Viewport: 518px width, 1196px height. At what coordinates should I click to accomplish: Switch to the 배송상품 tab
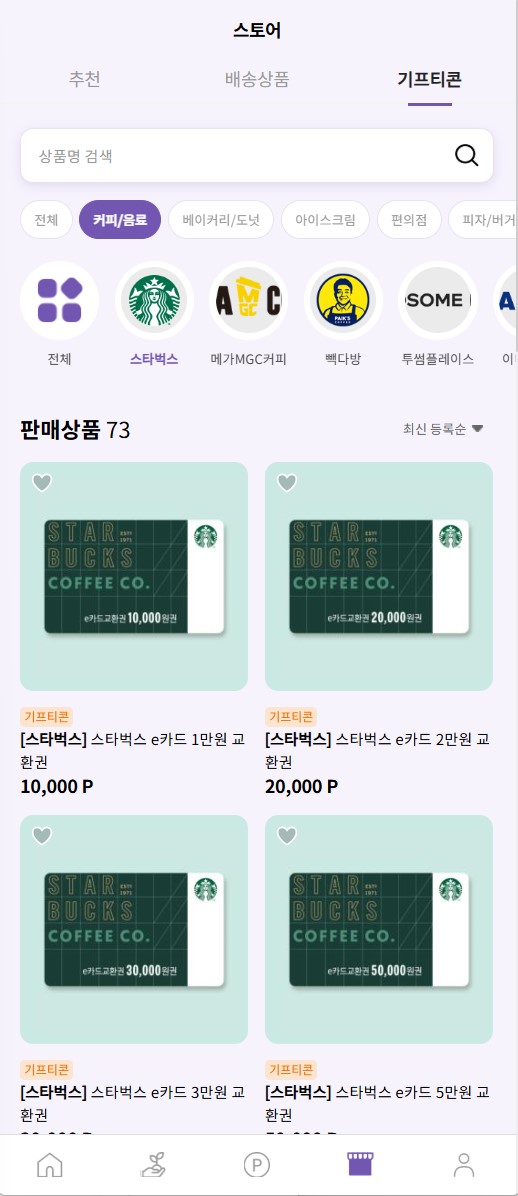point(257,79)
